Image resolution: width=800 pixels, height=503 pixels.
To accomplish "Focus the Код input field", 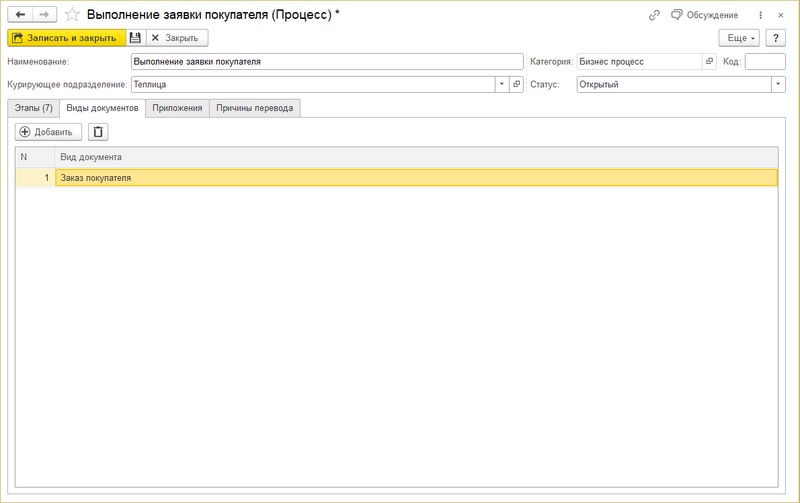I will coord(765,62).
